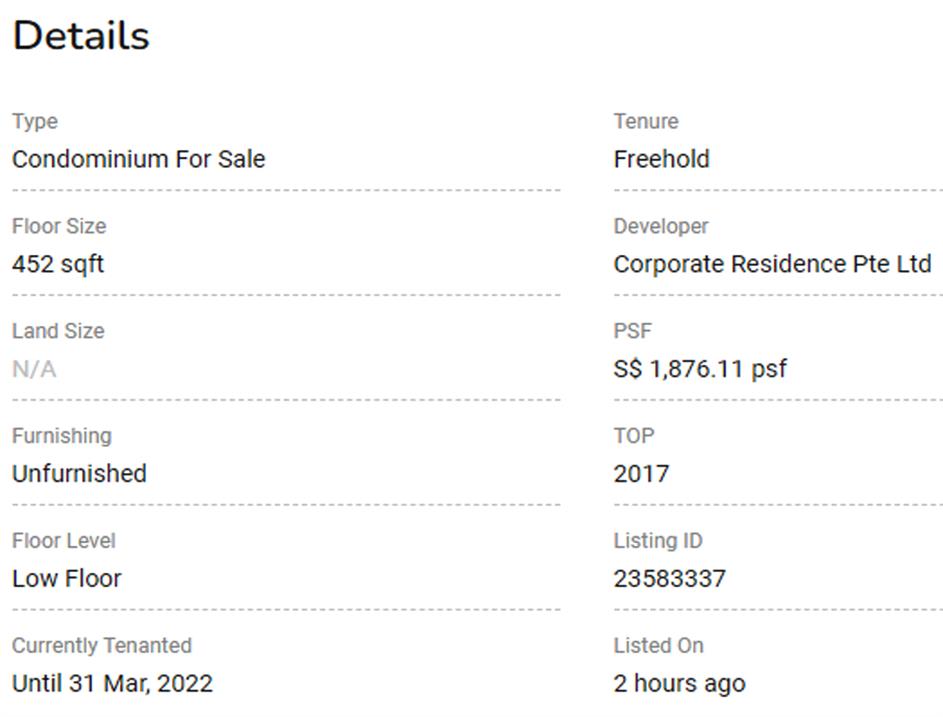Screen dimensions: 943x717
Task: Click the Listed On label
Action: [x=658, y=645]
